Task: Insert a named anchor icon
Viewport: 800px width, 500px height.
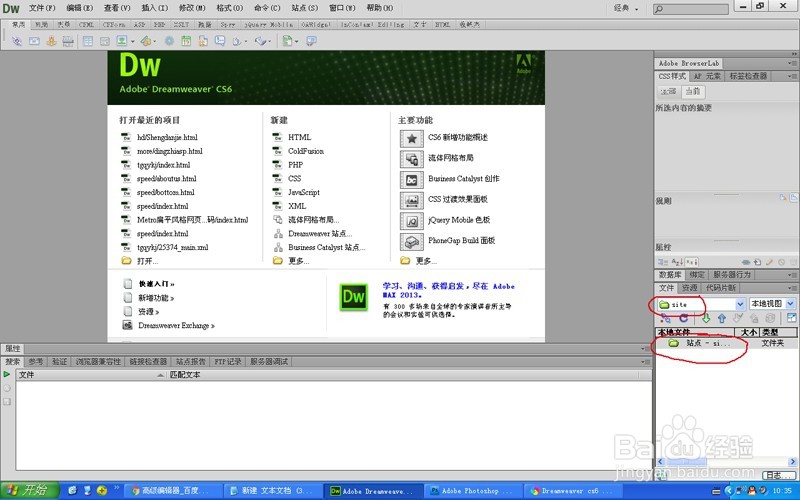Action: click(51, 41)
